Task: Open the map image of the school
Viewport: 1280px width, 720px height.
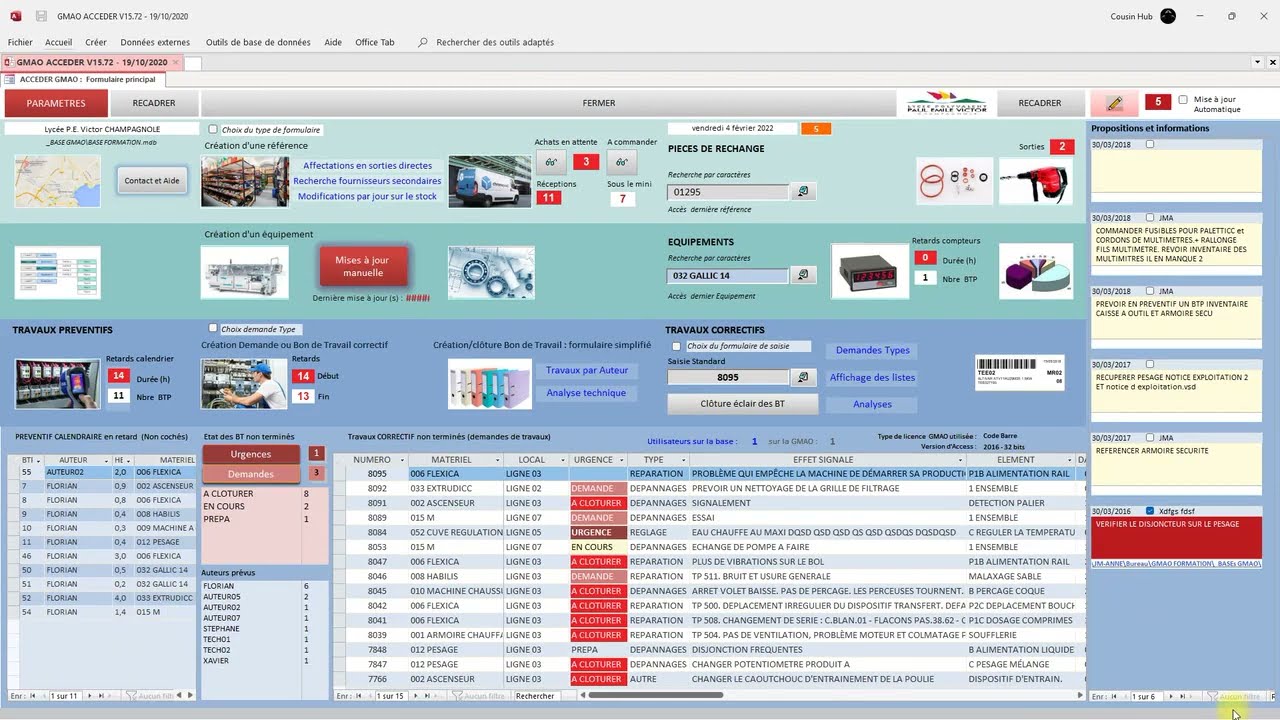Action: 57,181
